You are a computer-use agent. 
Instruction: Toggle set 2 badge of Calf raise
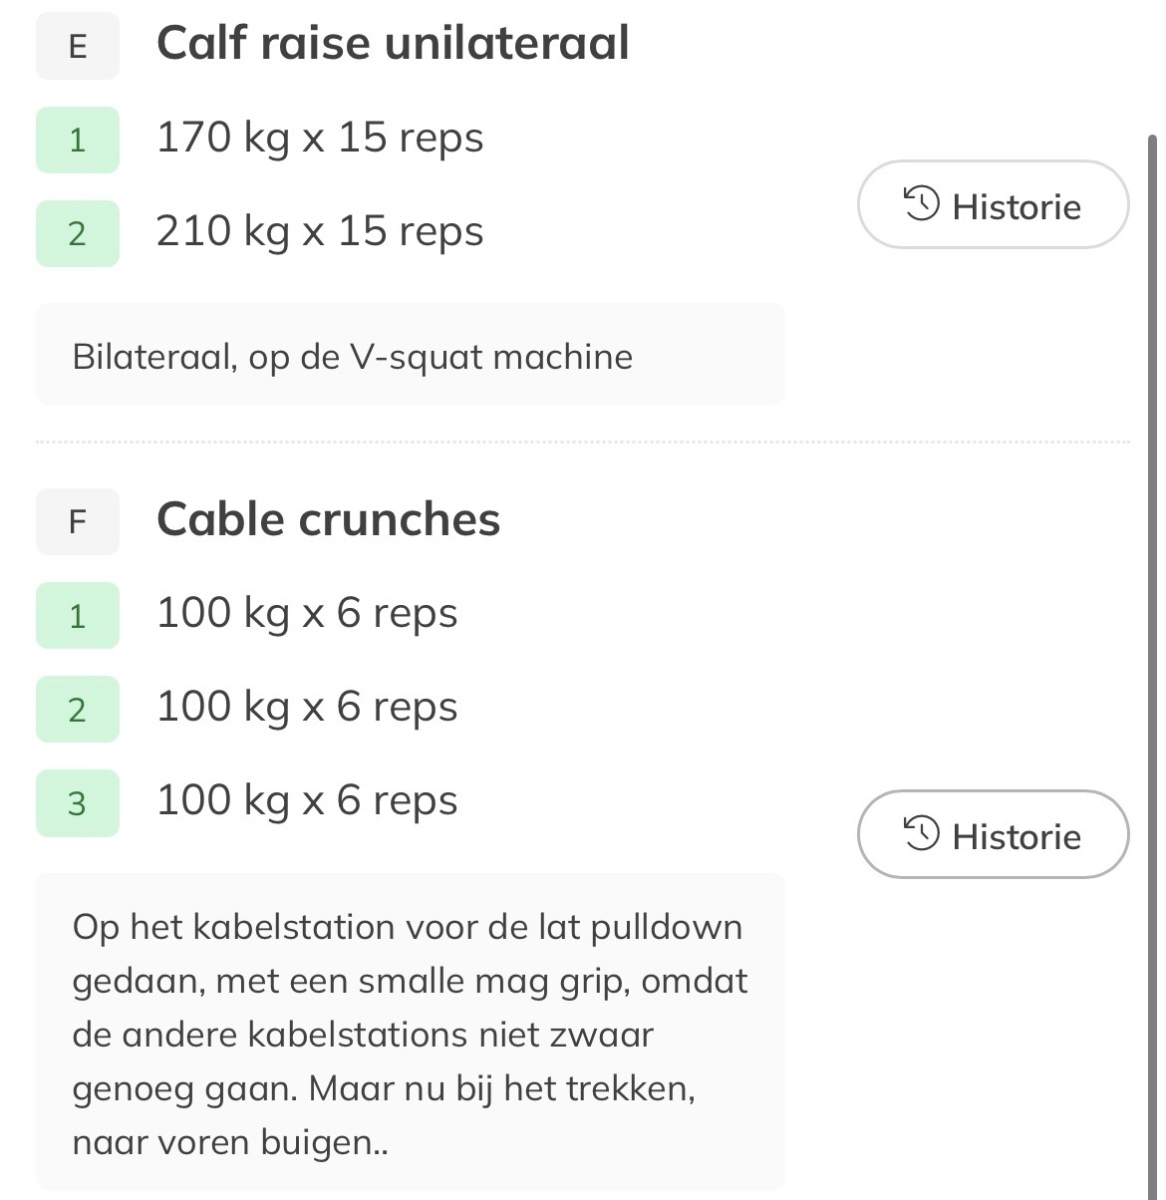(x=77, y=233)
